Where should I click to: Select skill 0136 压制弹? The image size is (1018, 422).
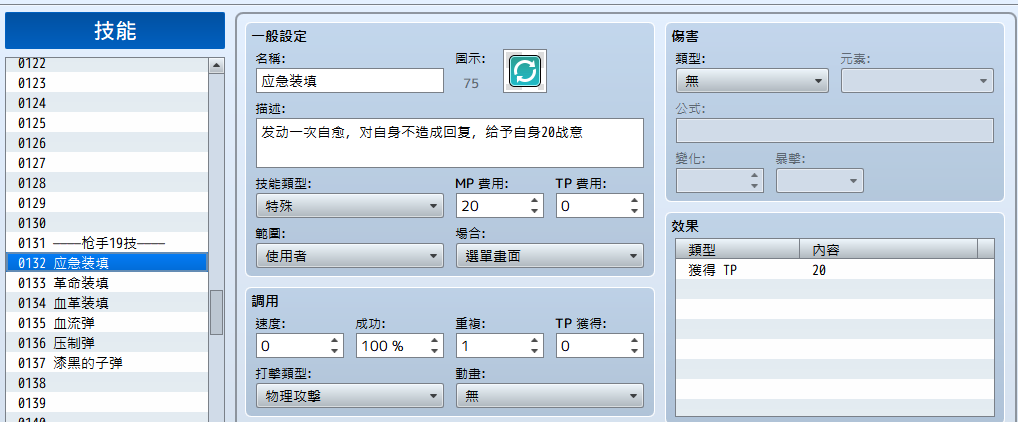pyautogui.click(x=106, y=343)
